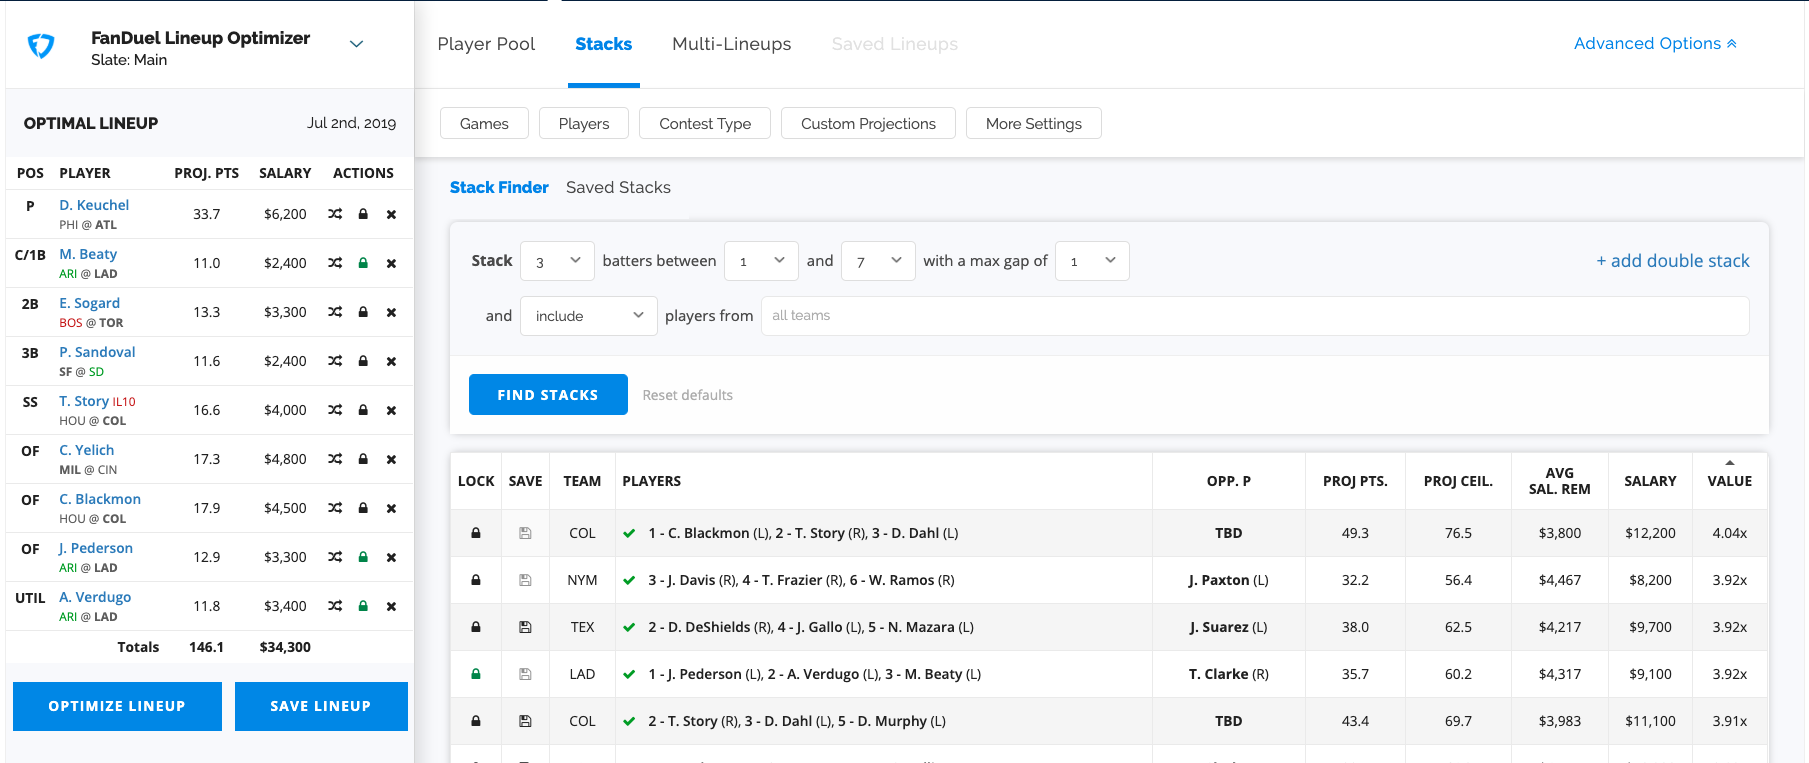Image resolution: width=1809 pixels, height=763 pixels.
Task: Collapse Advanced Options
Action: coord(1655,43)
